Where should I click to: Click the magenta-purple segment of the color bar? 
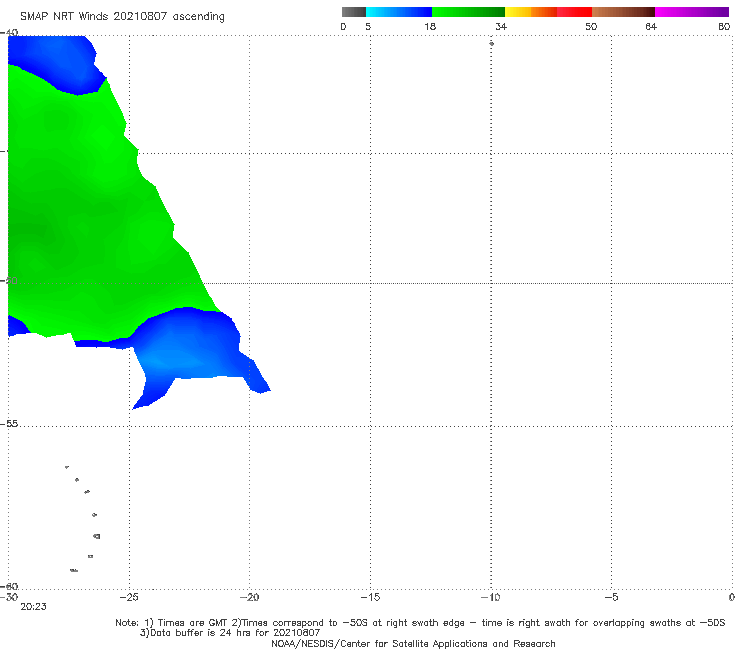692,12
